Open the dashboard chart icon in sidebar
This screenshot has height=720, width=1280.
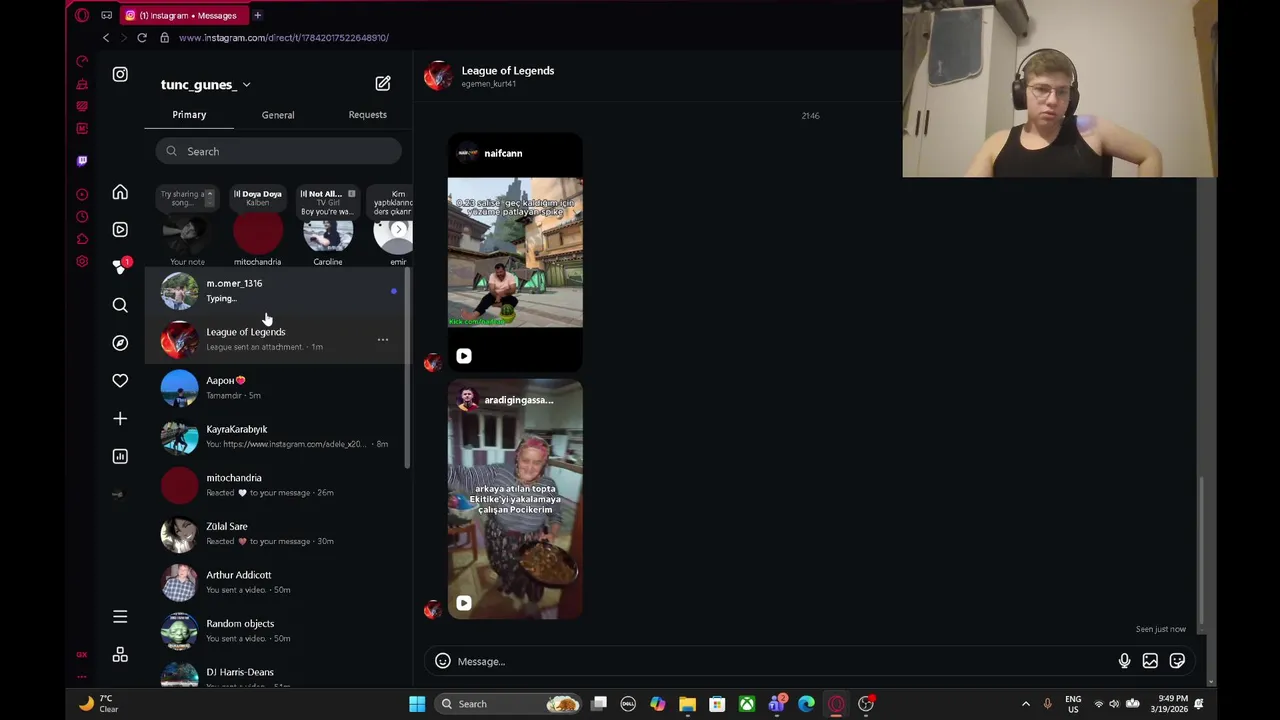coord(120,456)
